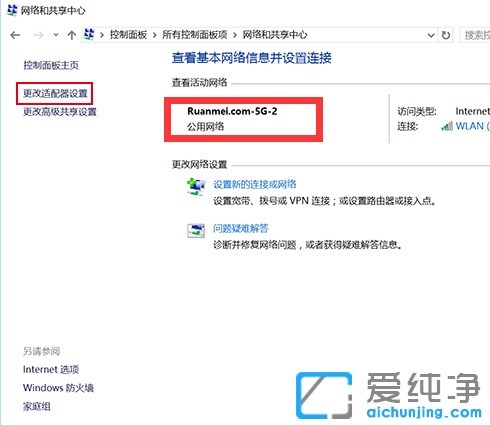The height and width of the screenshot is (425, 490).
Task: Click 查看基本网络信息并设置连接 heading
Action: (x=252, y=58)
